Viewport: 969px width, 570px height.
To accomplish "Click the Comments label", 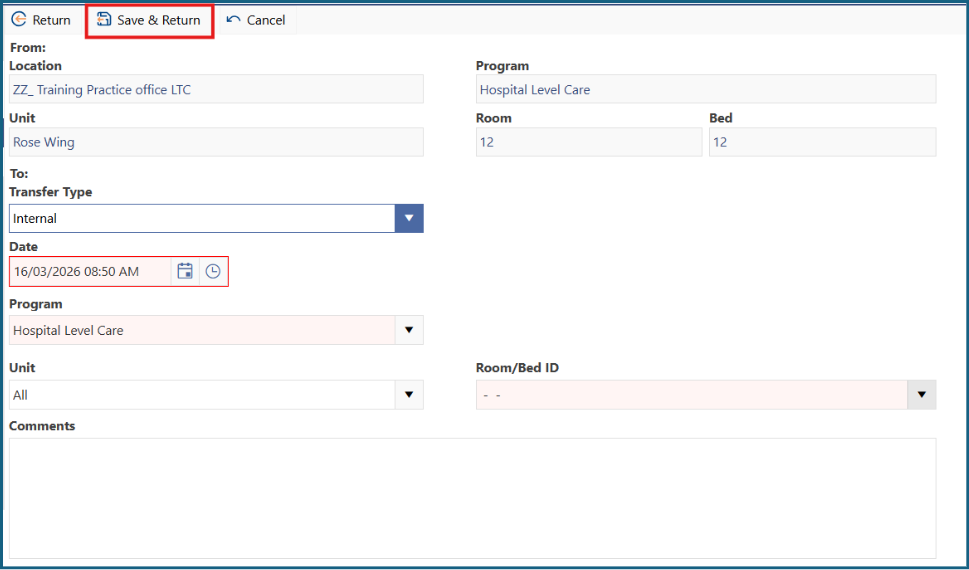I will point(42,426).
